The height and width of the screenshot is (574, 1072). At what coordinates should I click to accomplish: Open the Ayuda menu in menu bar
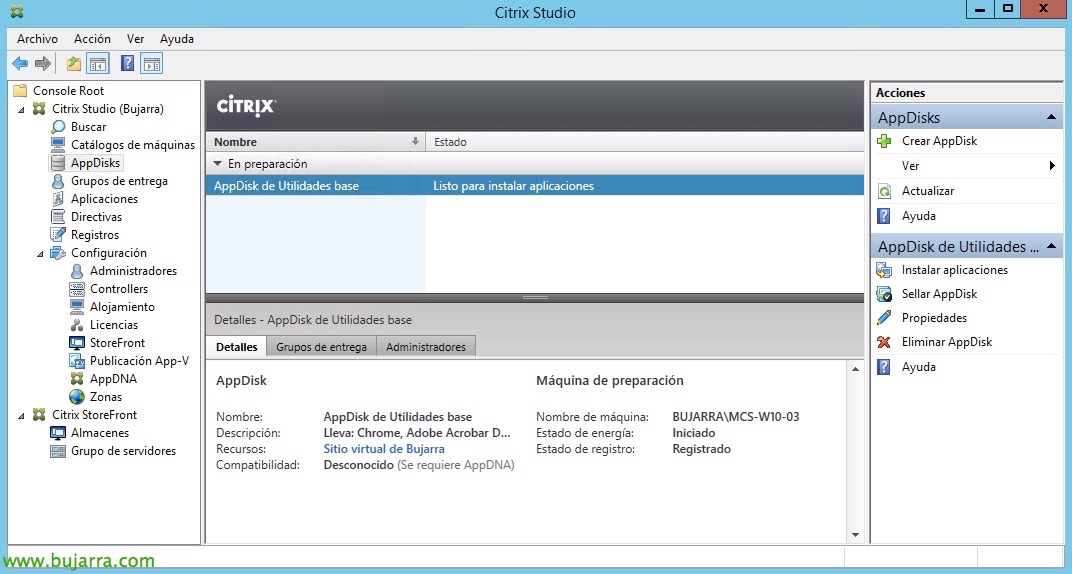(176, 39)
